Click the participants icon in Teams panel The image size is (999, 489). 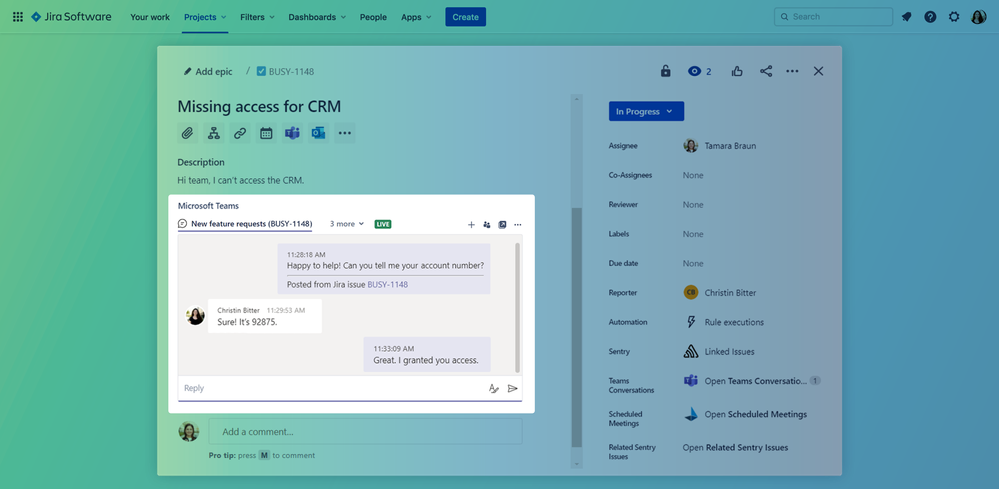(487, 224)
